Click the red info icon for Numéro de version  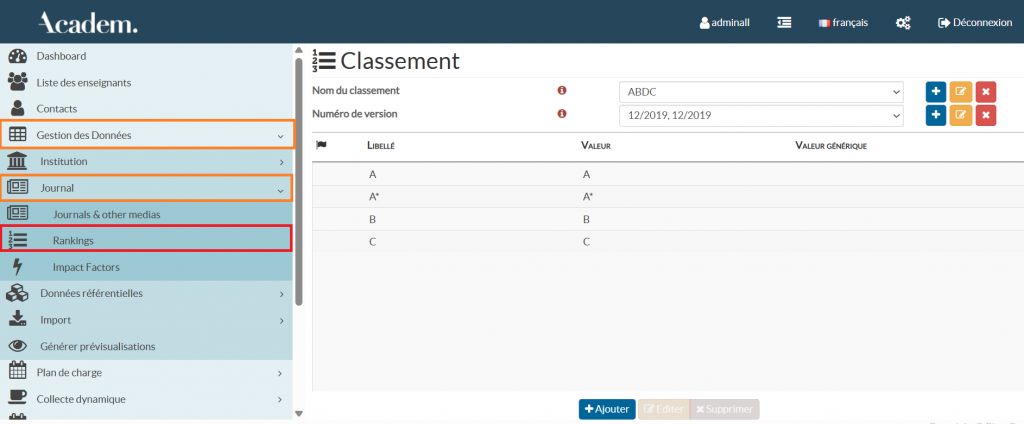(562, 114)
